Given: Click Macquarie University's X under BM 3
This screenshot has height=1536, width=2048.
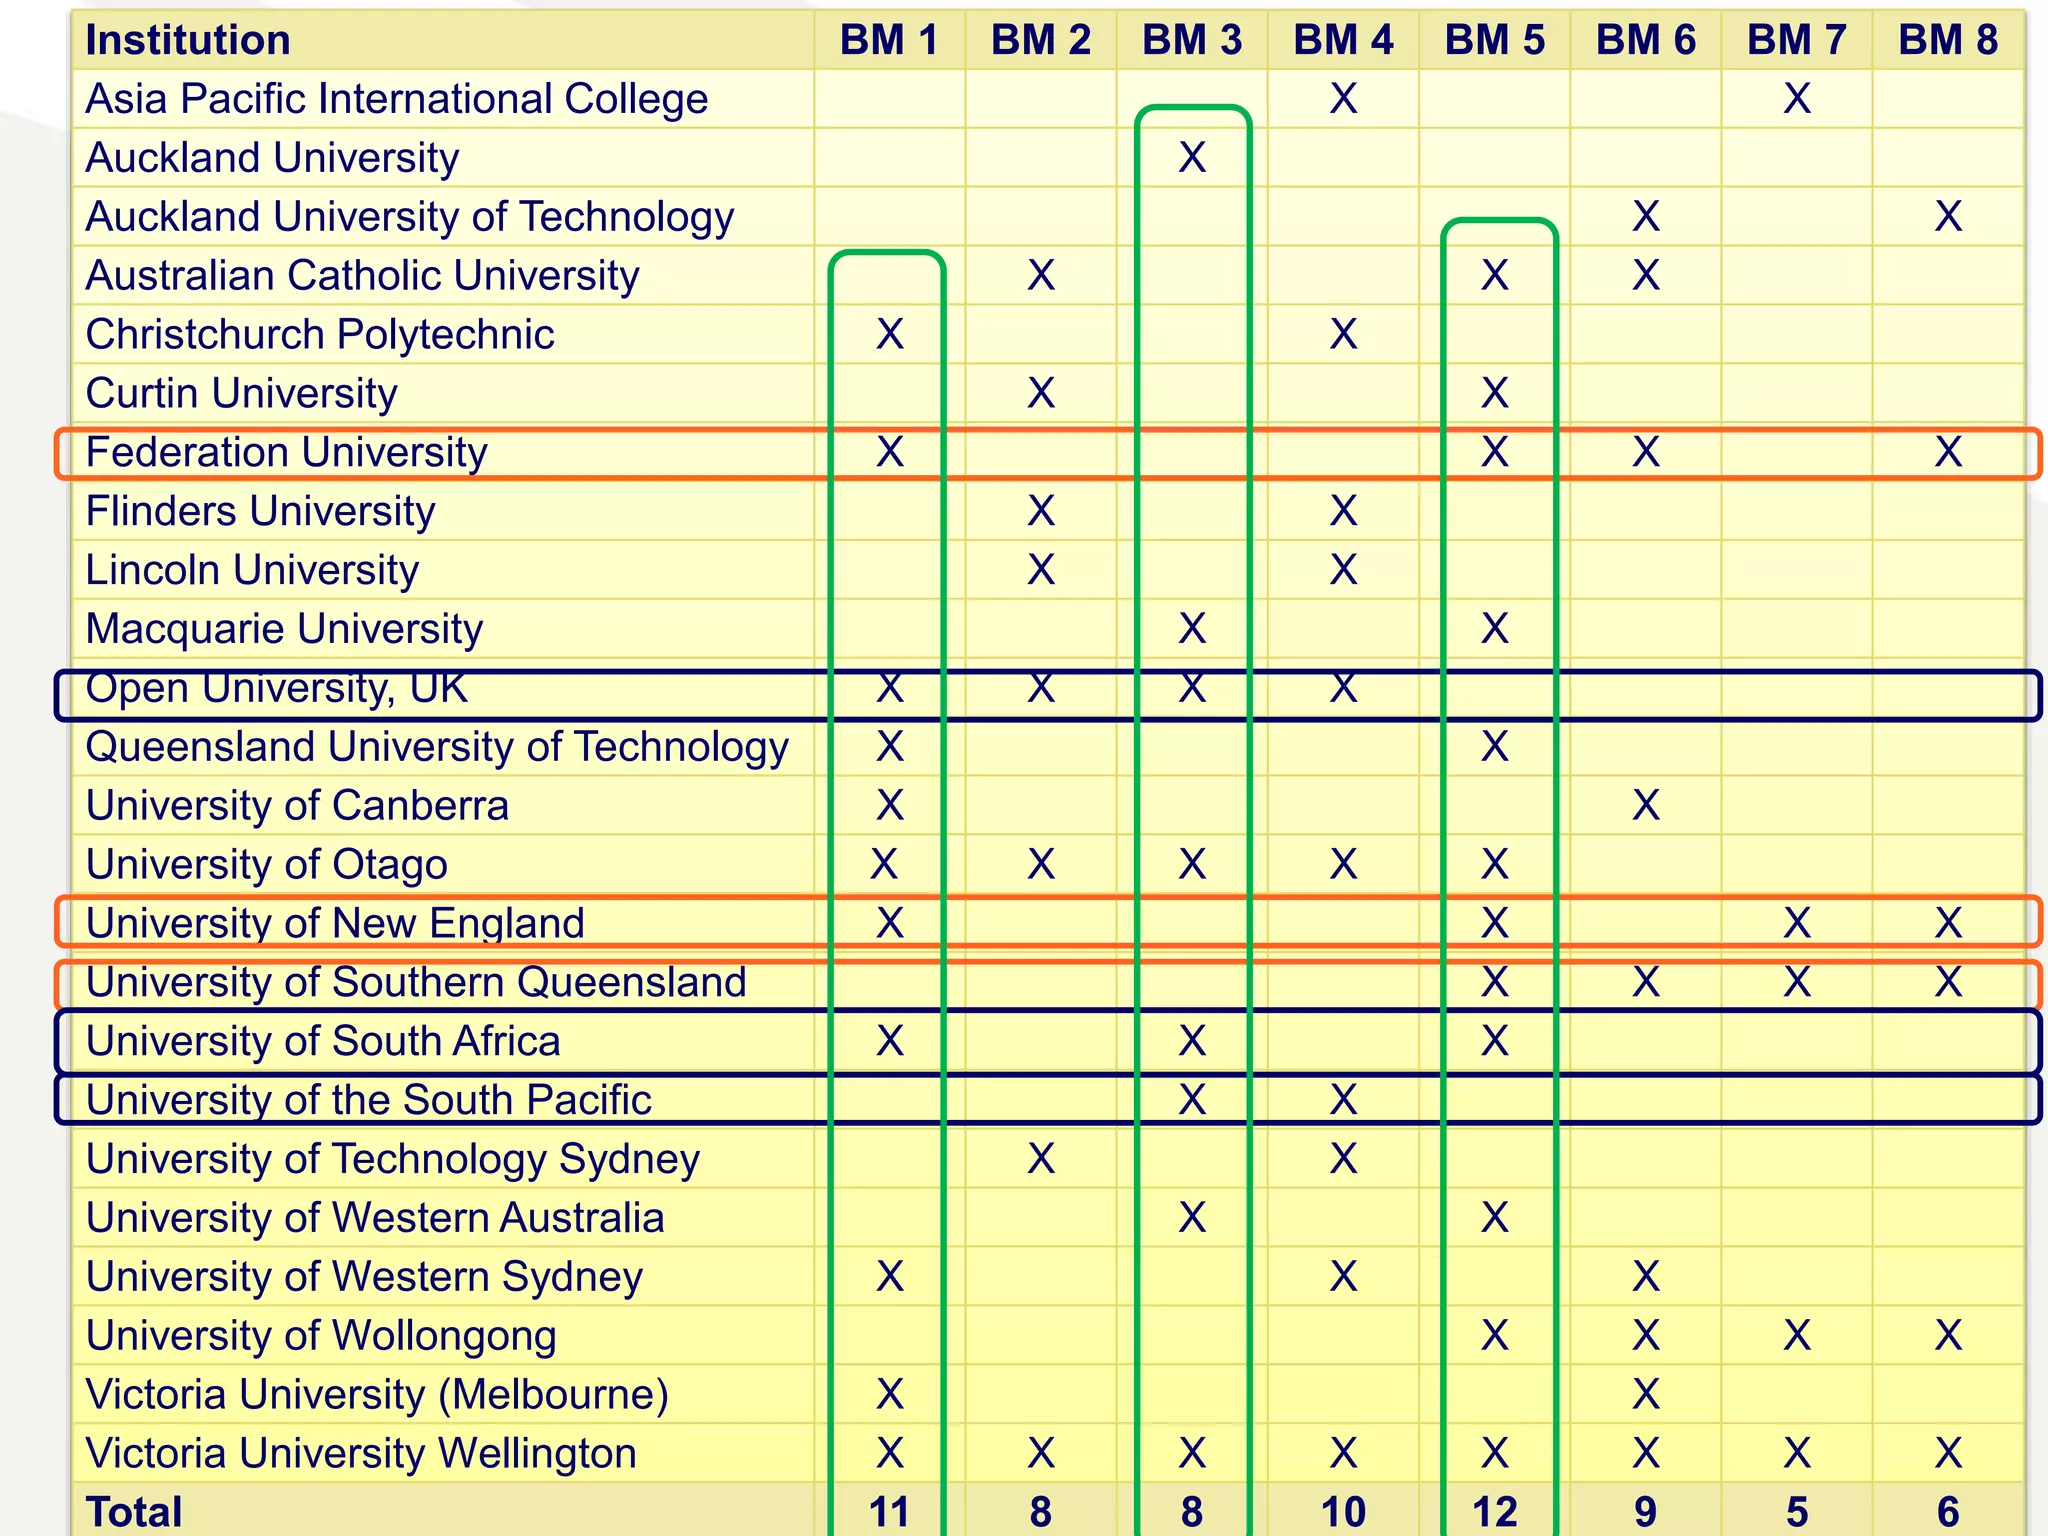Looking at the screenshot, I should [x=1192, y=629].
